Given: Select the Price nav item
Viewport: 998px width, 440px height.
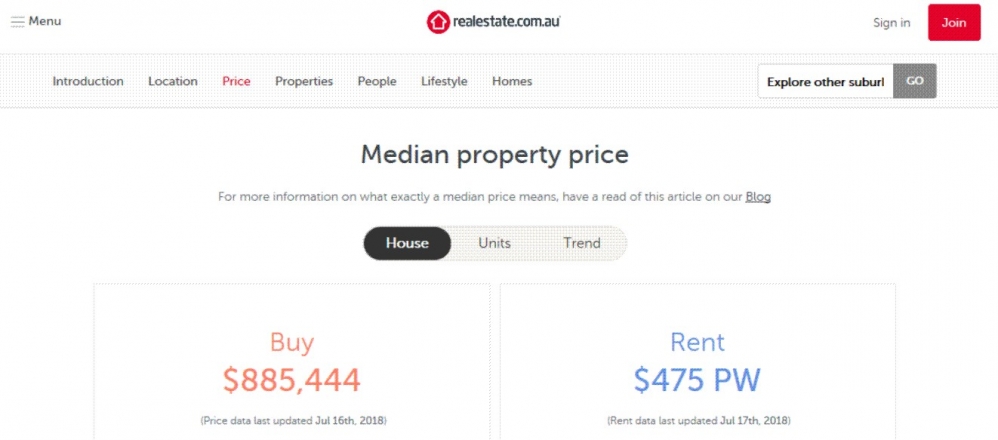Looking at the screenshot, I should (236, 82).
